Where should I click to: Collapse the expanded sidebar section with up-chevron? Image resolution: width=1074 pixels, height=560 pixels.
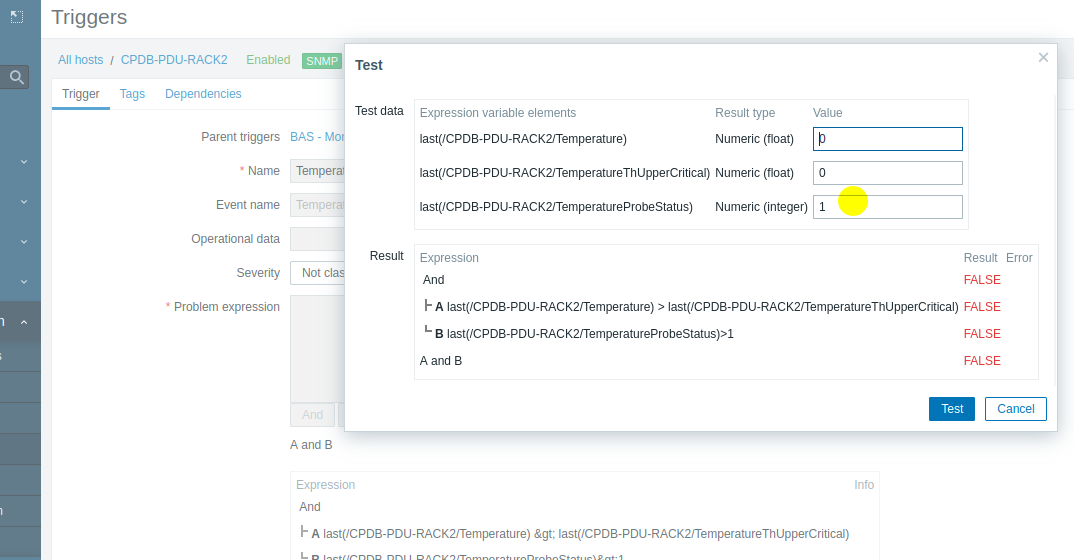24,322
